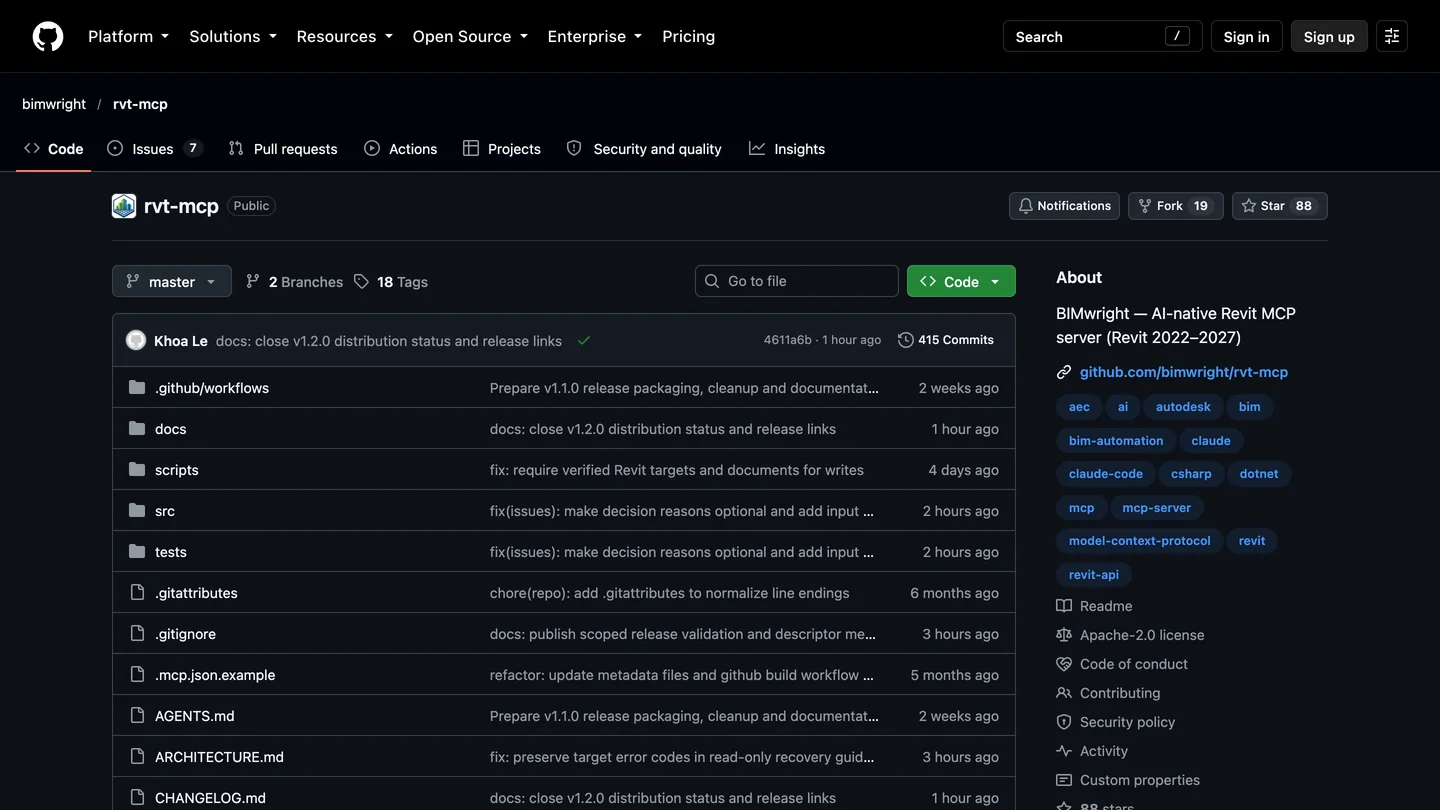Click the 415 Commits link
This screenshot has height=810, width=1440.
tap(946, 340)
